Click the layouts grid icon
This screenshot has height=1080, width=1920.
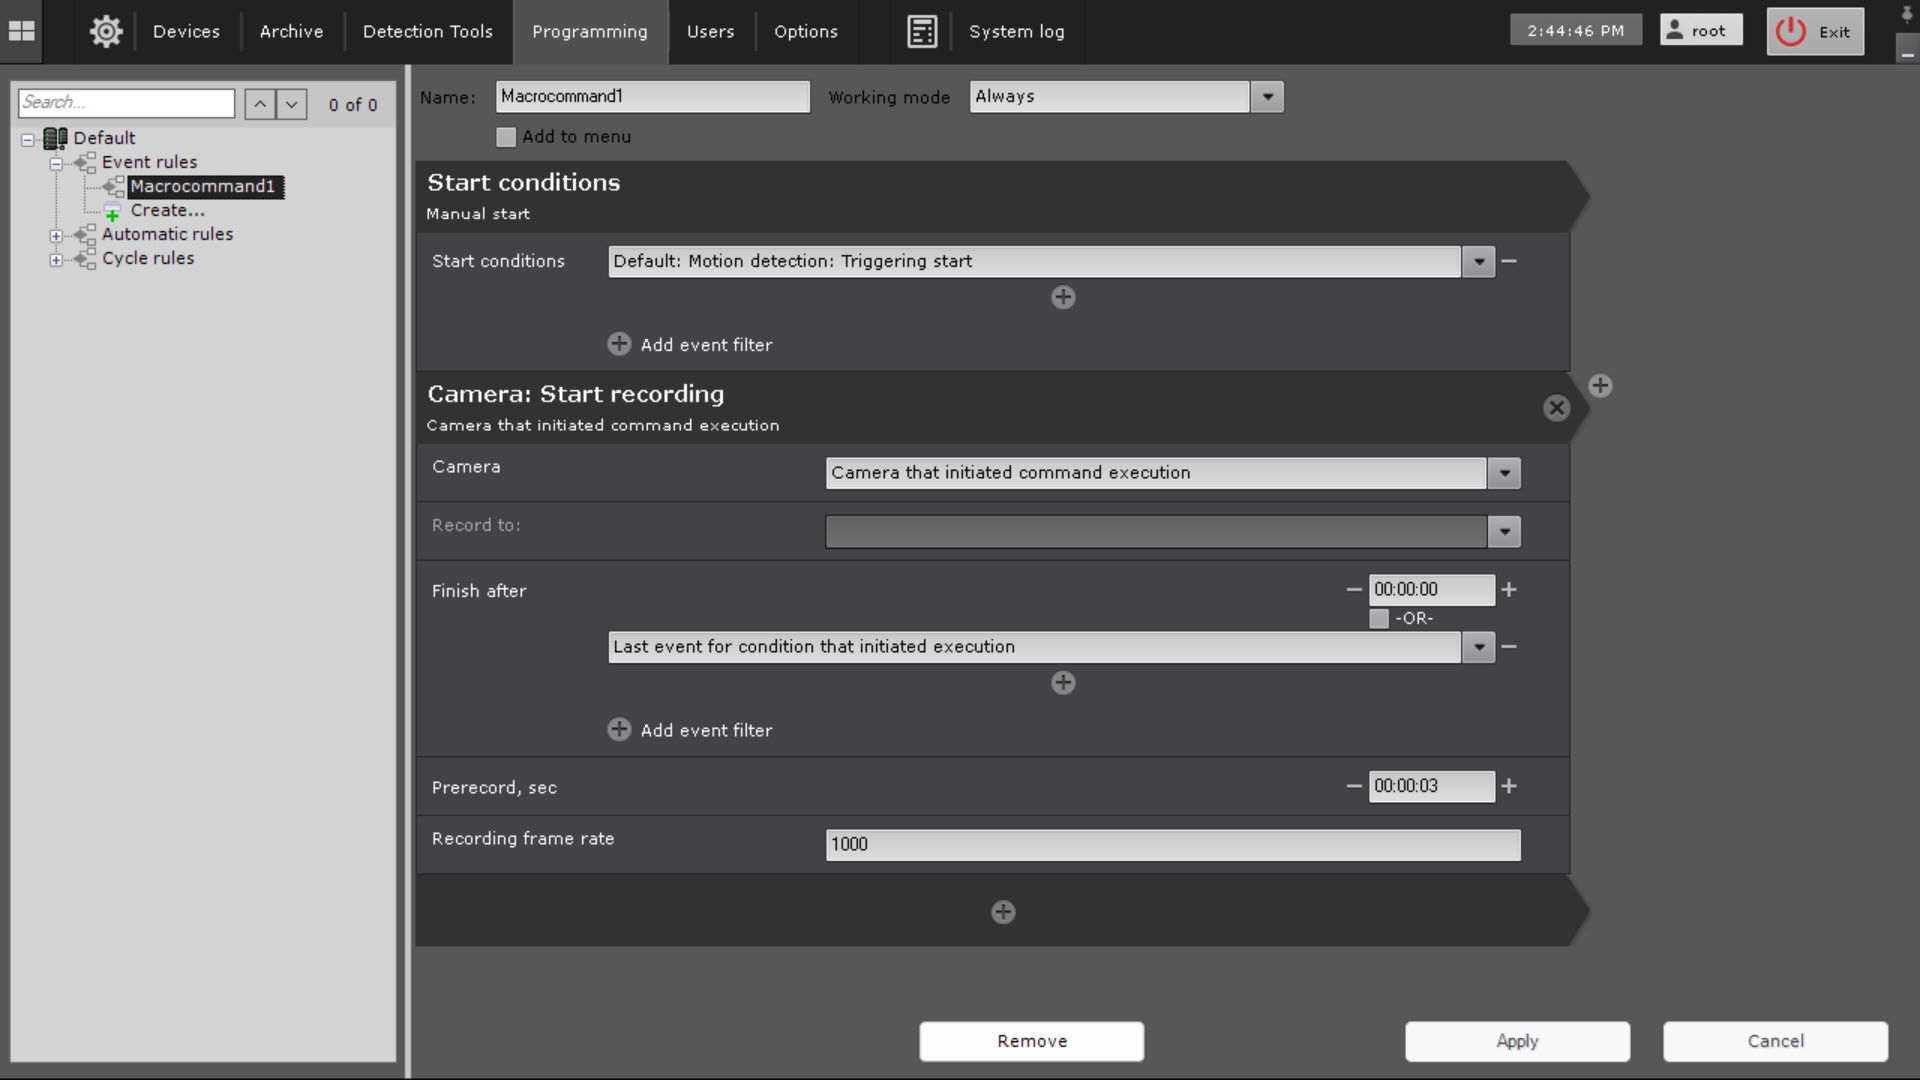click(21, 31)
